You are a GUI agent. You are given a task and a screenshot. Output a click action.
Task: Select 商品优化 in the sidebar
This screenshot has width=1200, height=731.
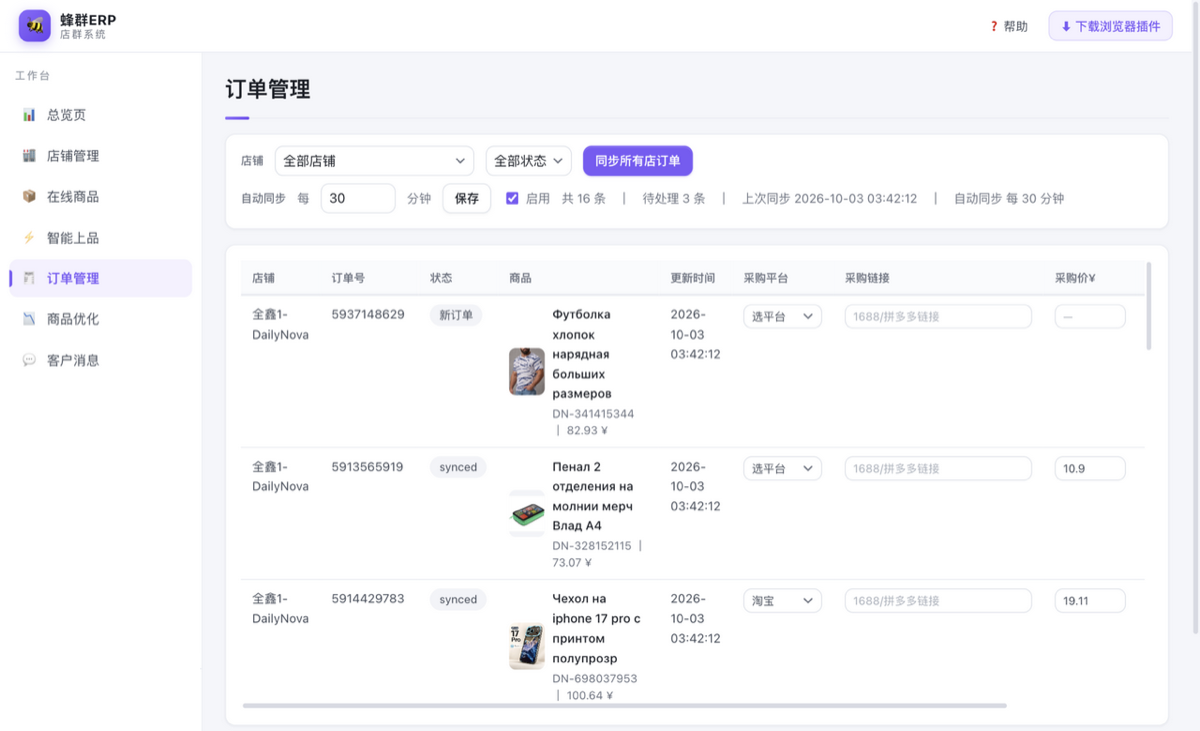(x=100, y=319)
